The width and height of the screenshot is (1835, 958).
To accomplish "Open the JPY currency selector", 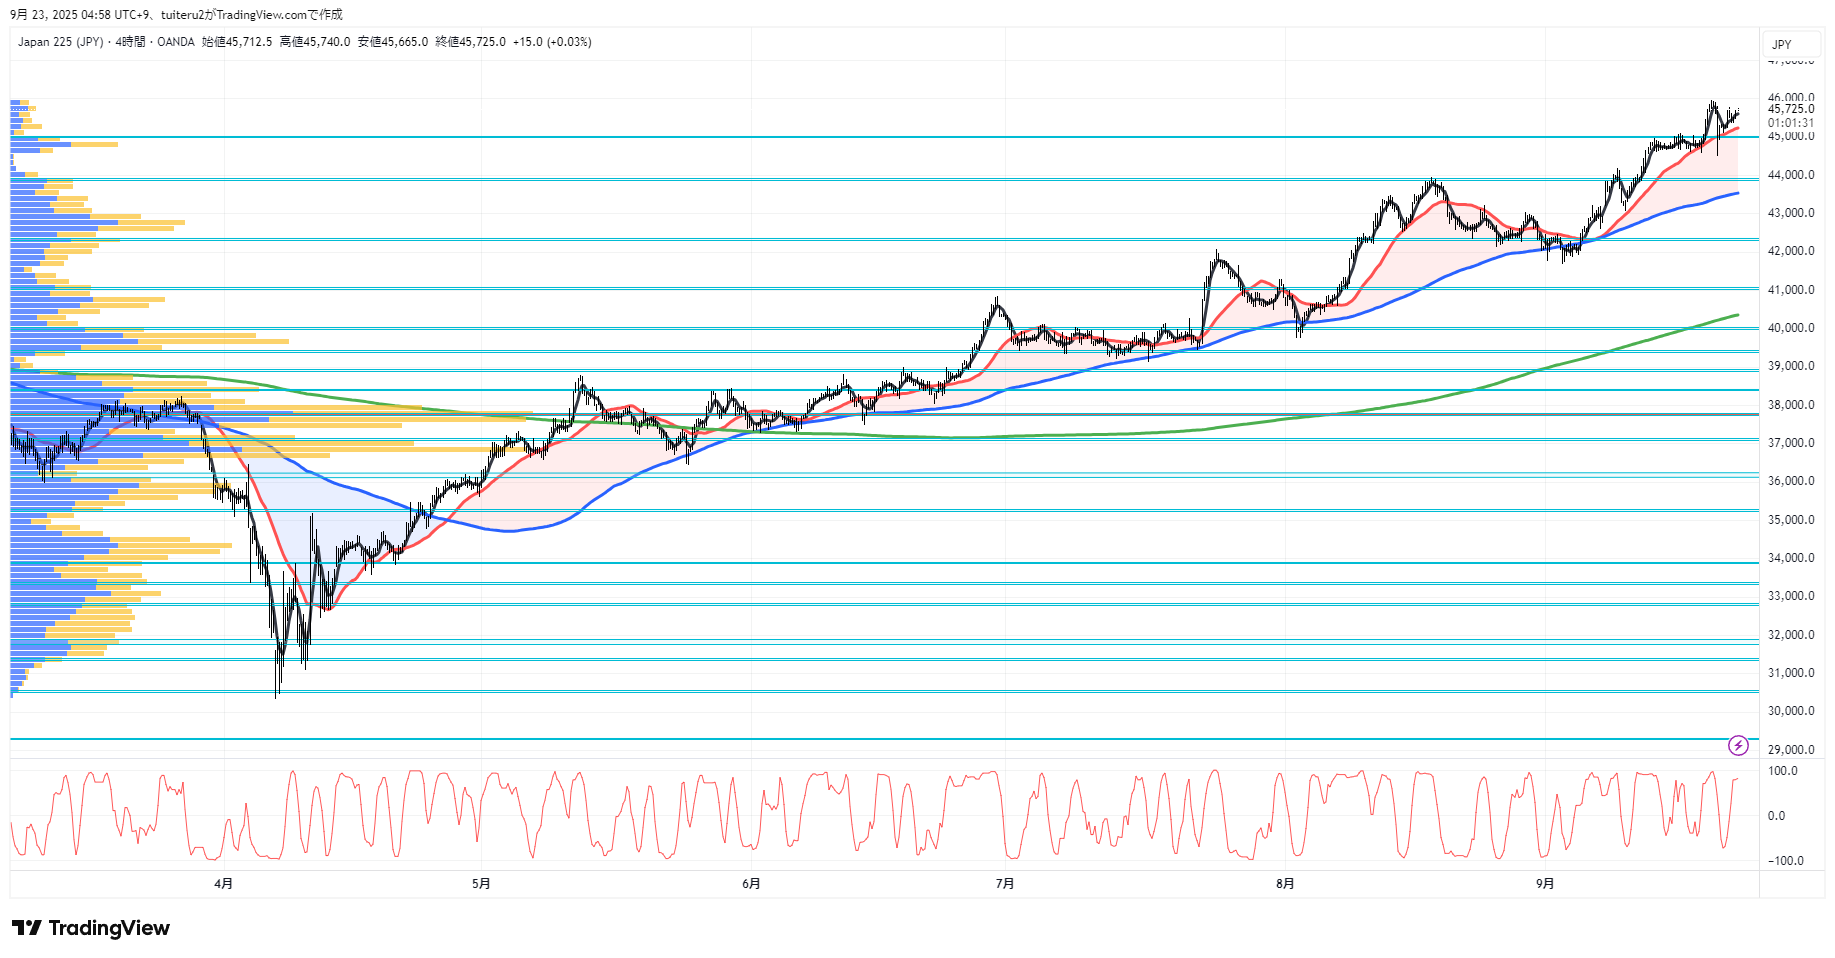I will click(x=1782, y=44).
